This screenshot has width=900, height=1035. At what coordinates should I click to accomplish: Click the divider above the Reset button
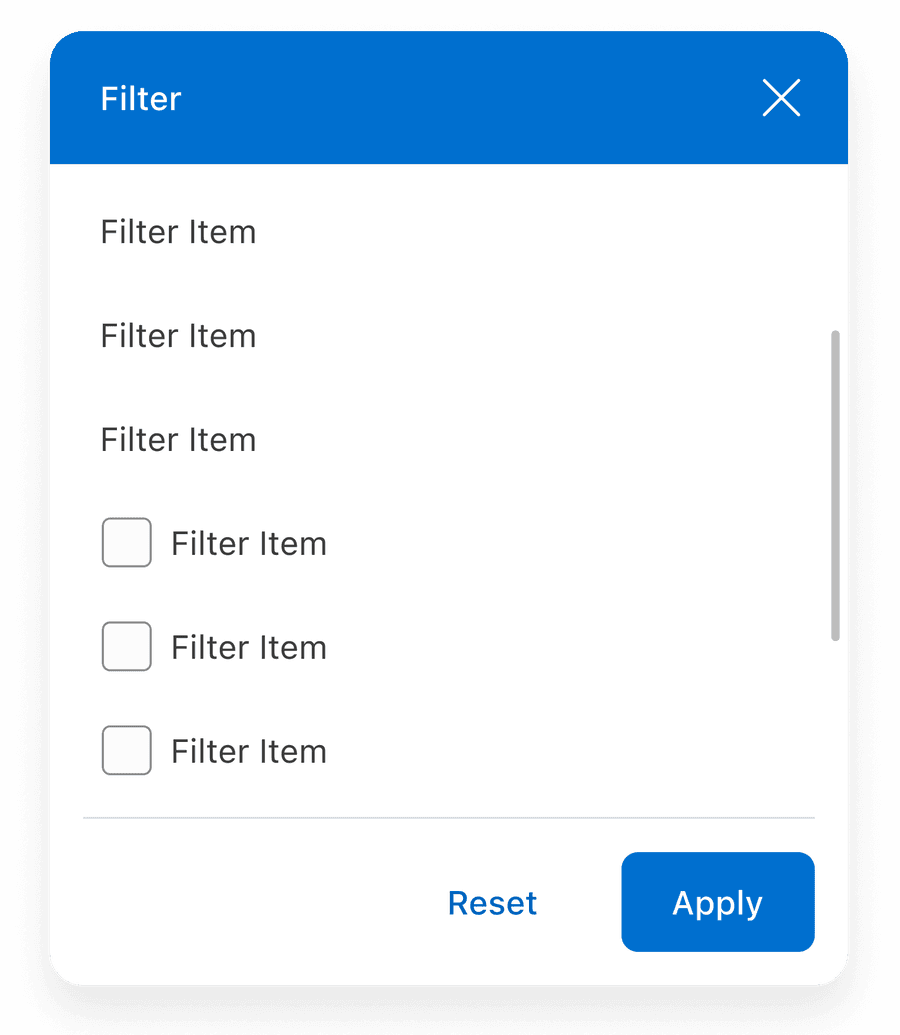450,818
